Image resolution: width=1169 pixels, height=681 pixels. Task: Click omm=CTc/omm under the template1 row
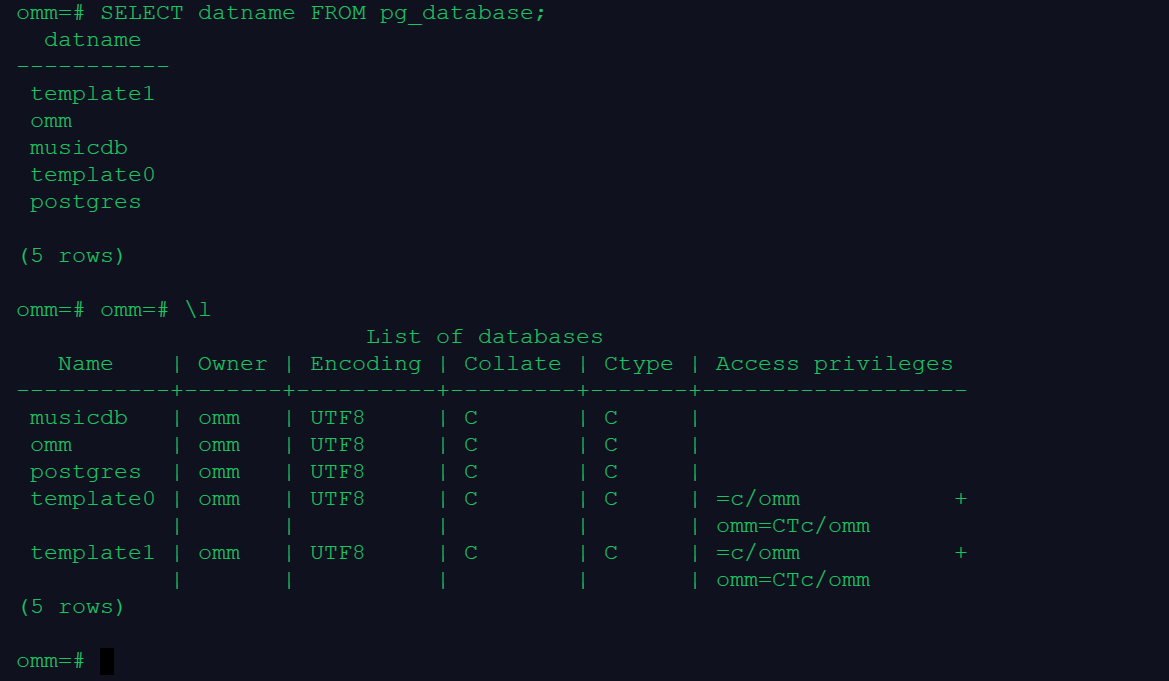click(793, 580)
